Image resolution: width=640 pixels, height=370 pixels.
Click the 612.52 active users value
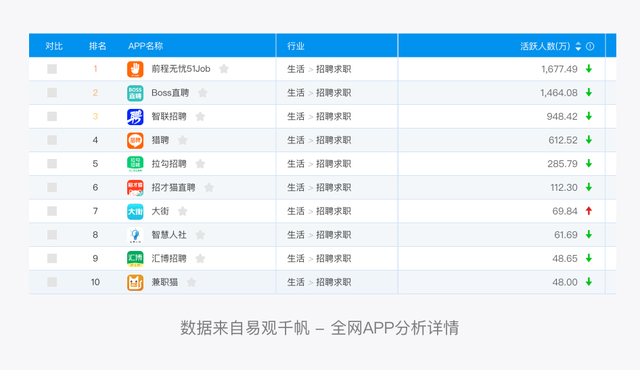[x=563, y=140]
